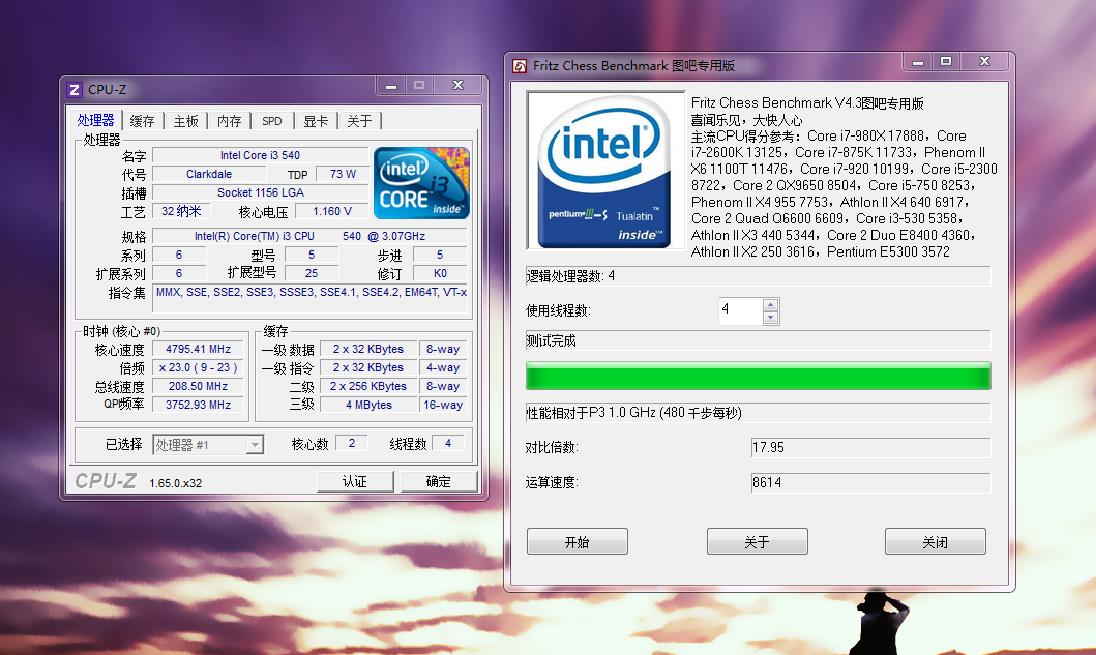This screenshot has height=655, width=1096.
Task: Open the 处理器 #1 selection dropdown
Action: pyautogui.click(x=208, y=445)
